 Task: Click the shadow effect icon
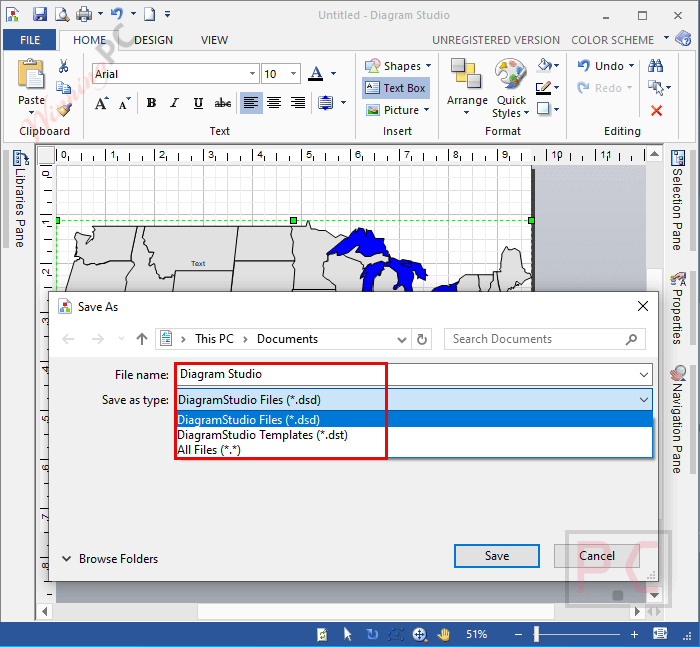pyautogui.click(x=543, y=109)
